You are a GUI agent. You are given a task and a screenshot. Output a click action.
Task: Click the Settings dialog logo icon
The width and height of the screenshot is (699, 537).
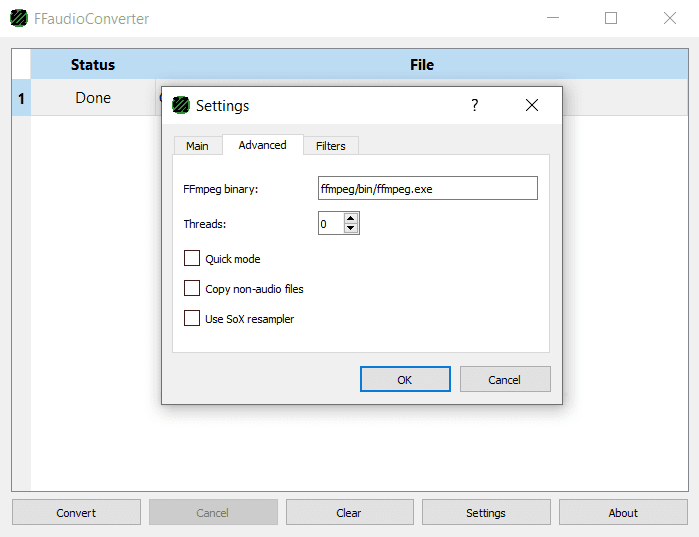tap(181, 105)
